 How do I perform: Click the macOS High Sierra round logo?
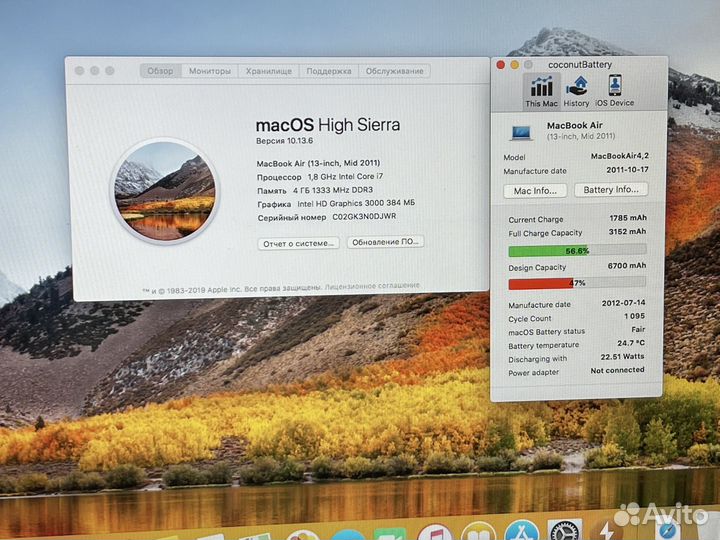164,191
